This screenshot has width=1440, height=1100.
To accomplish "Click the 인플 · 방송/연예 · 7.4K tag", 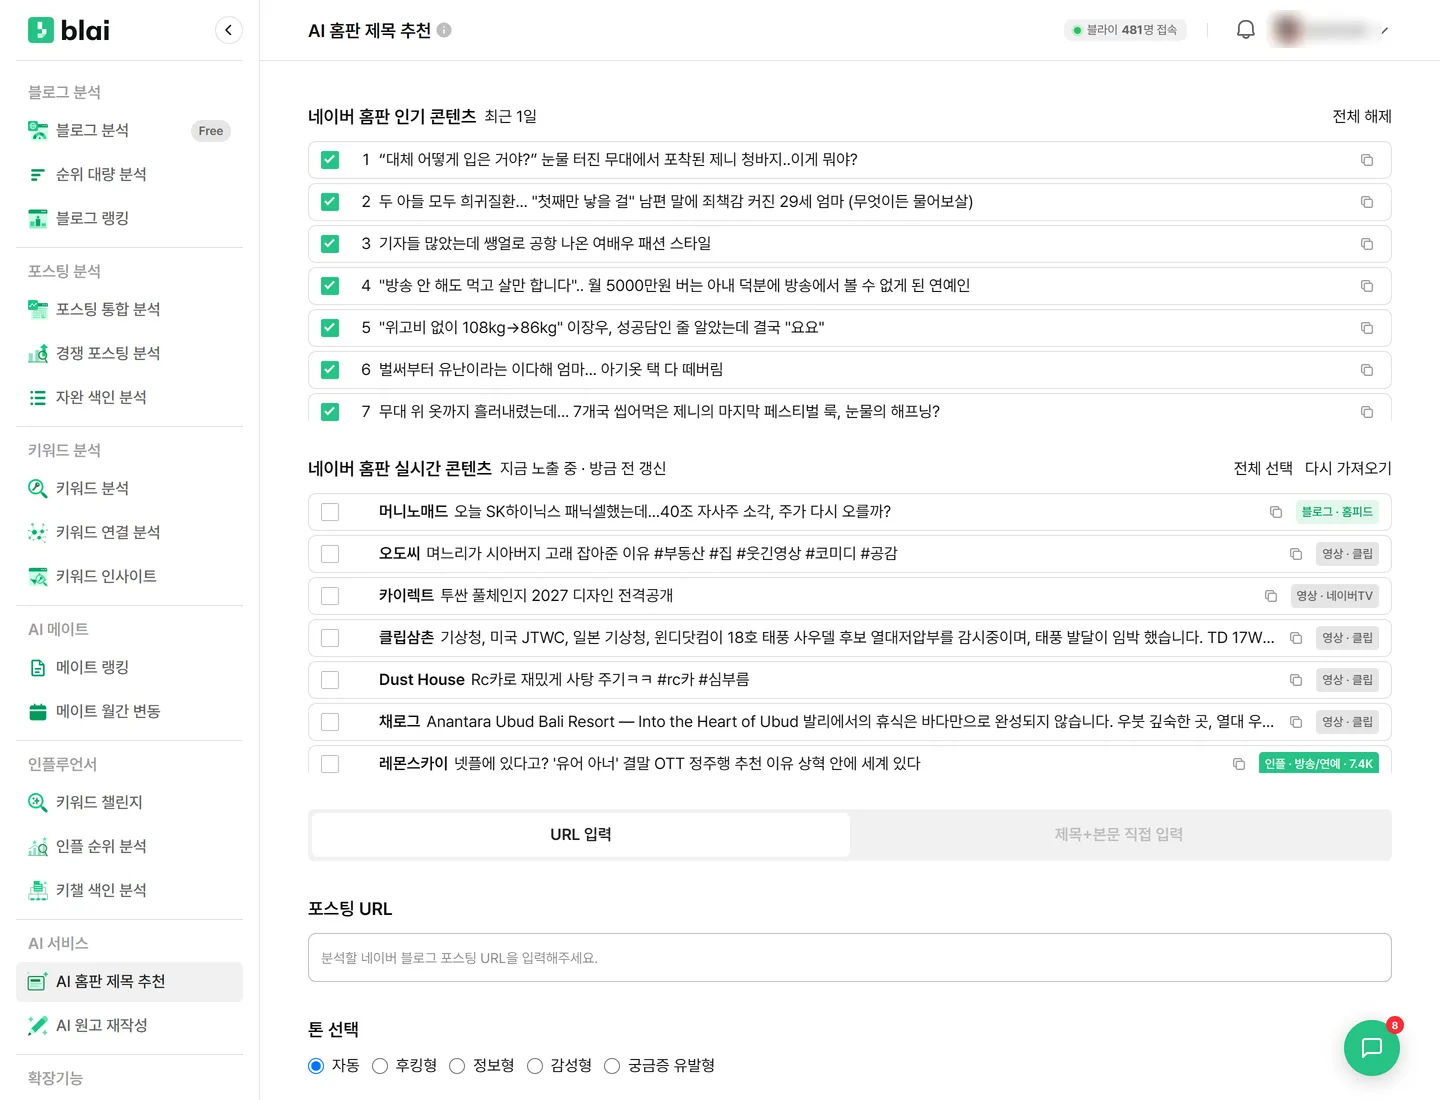I will pos(1319,764).
